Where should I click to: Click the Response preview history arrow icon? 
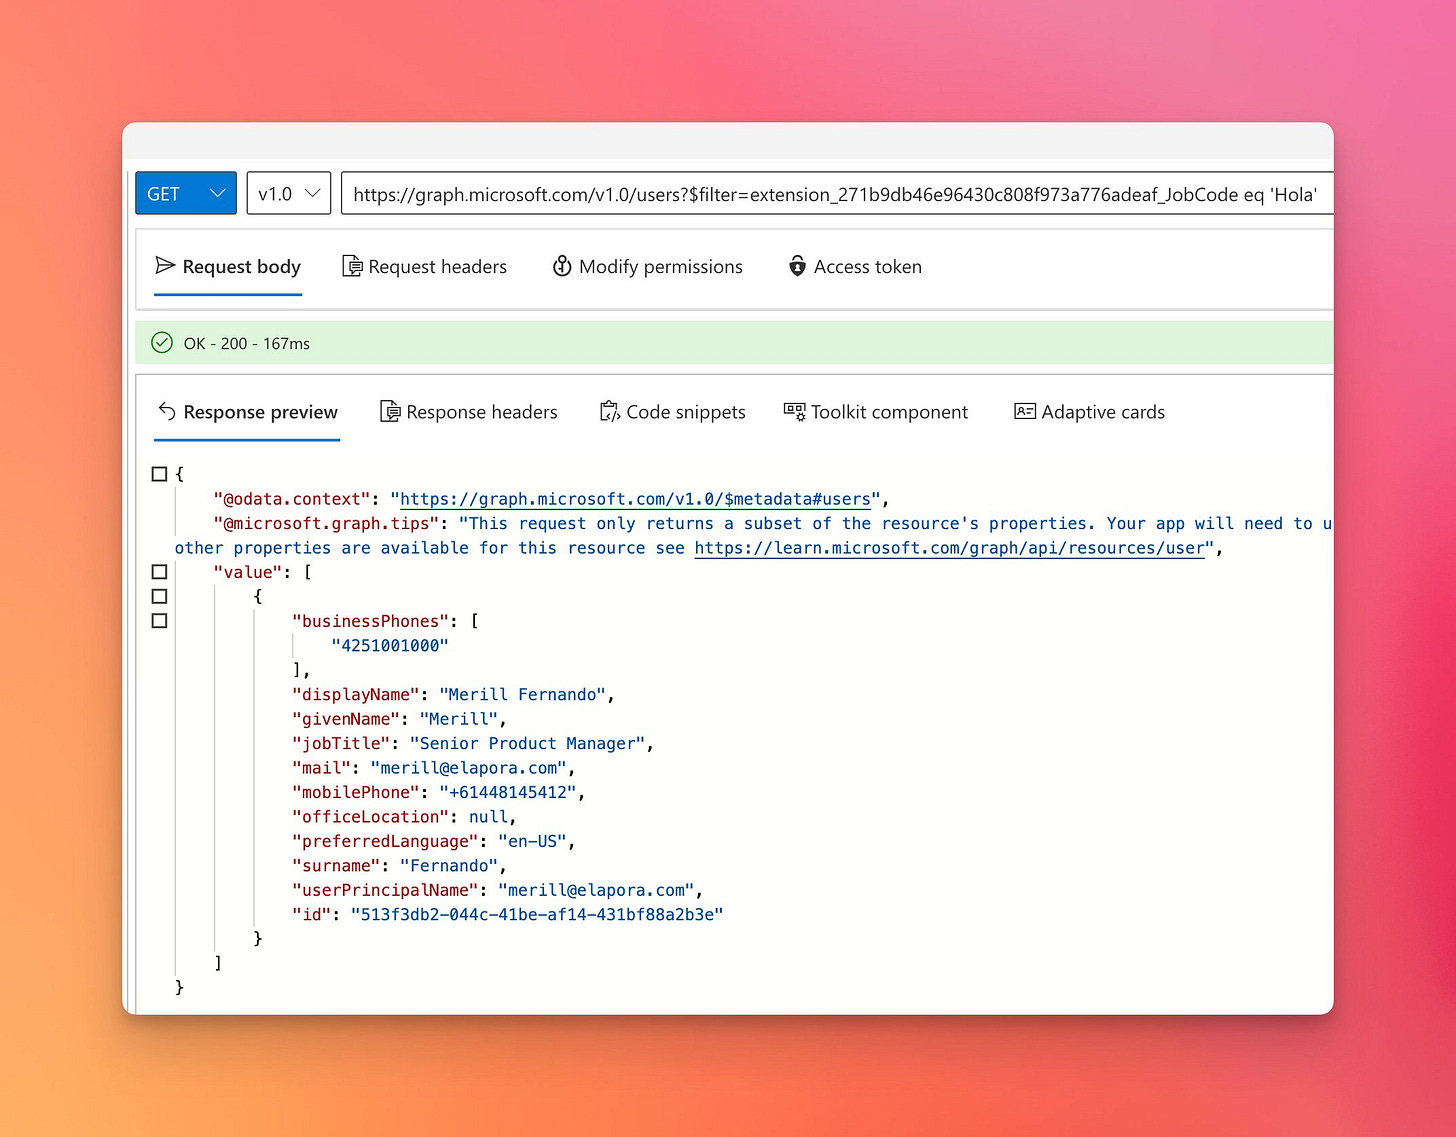click(166, 411)
